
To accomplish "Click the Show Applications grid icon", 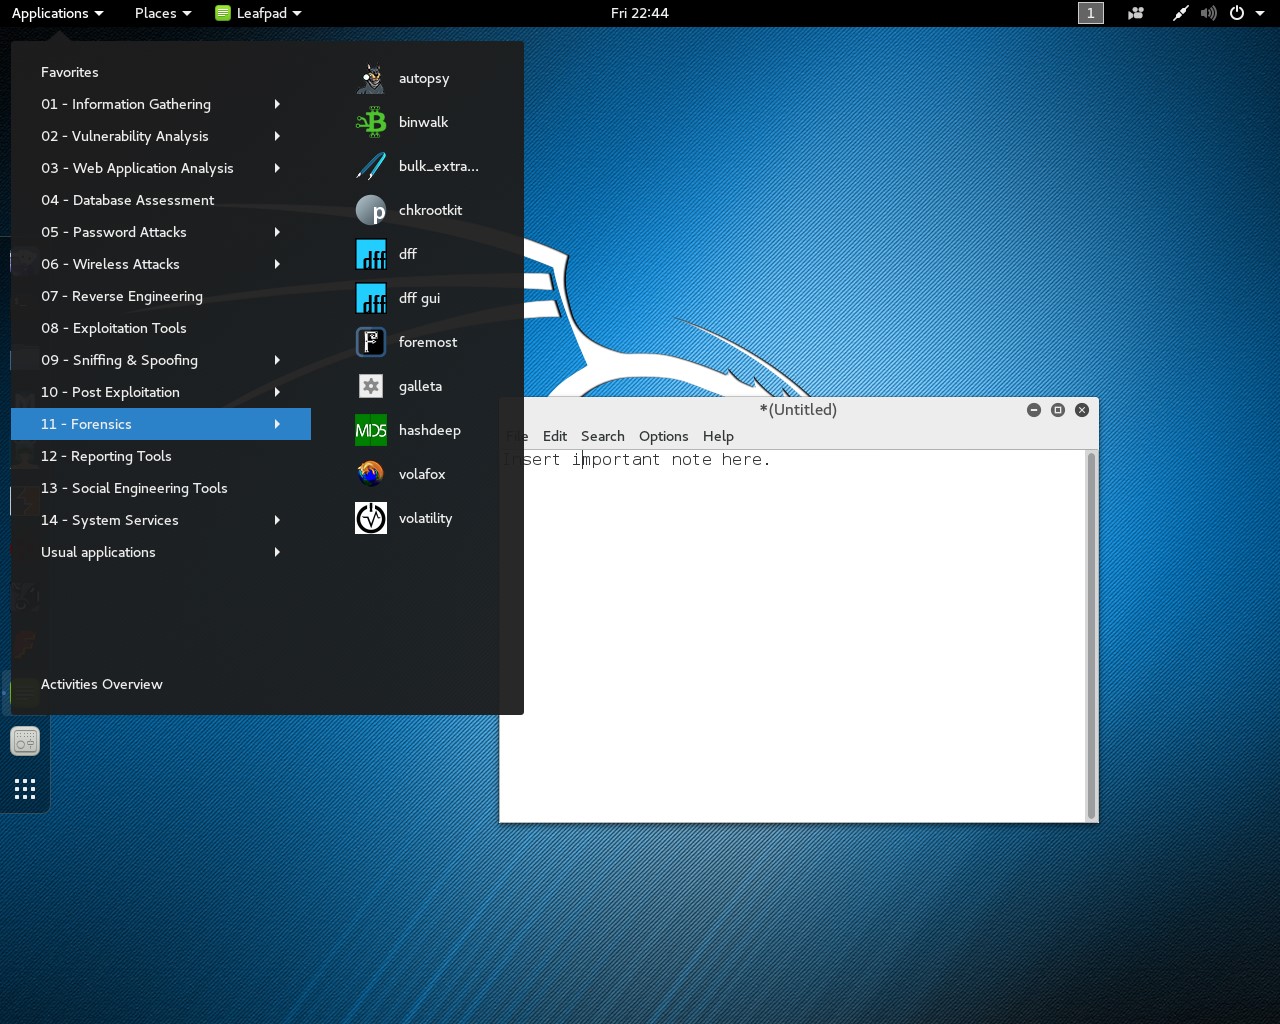I will pos(25,789).
